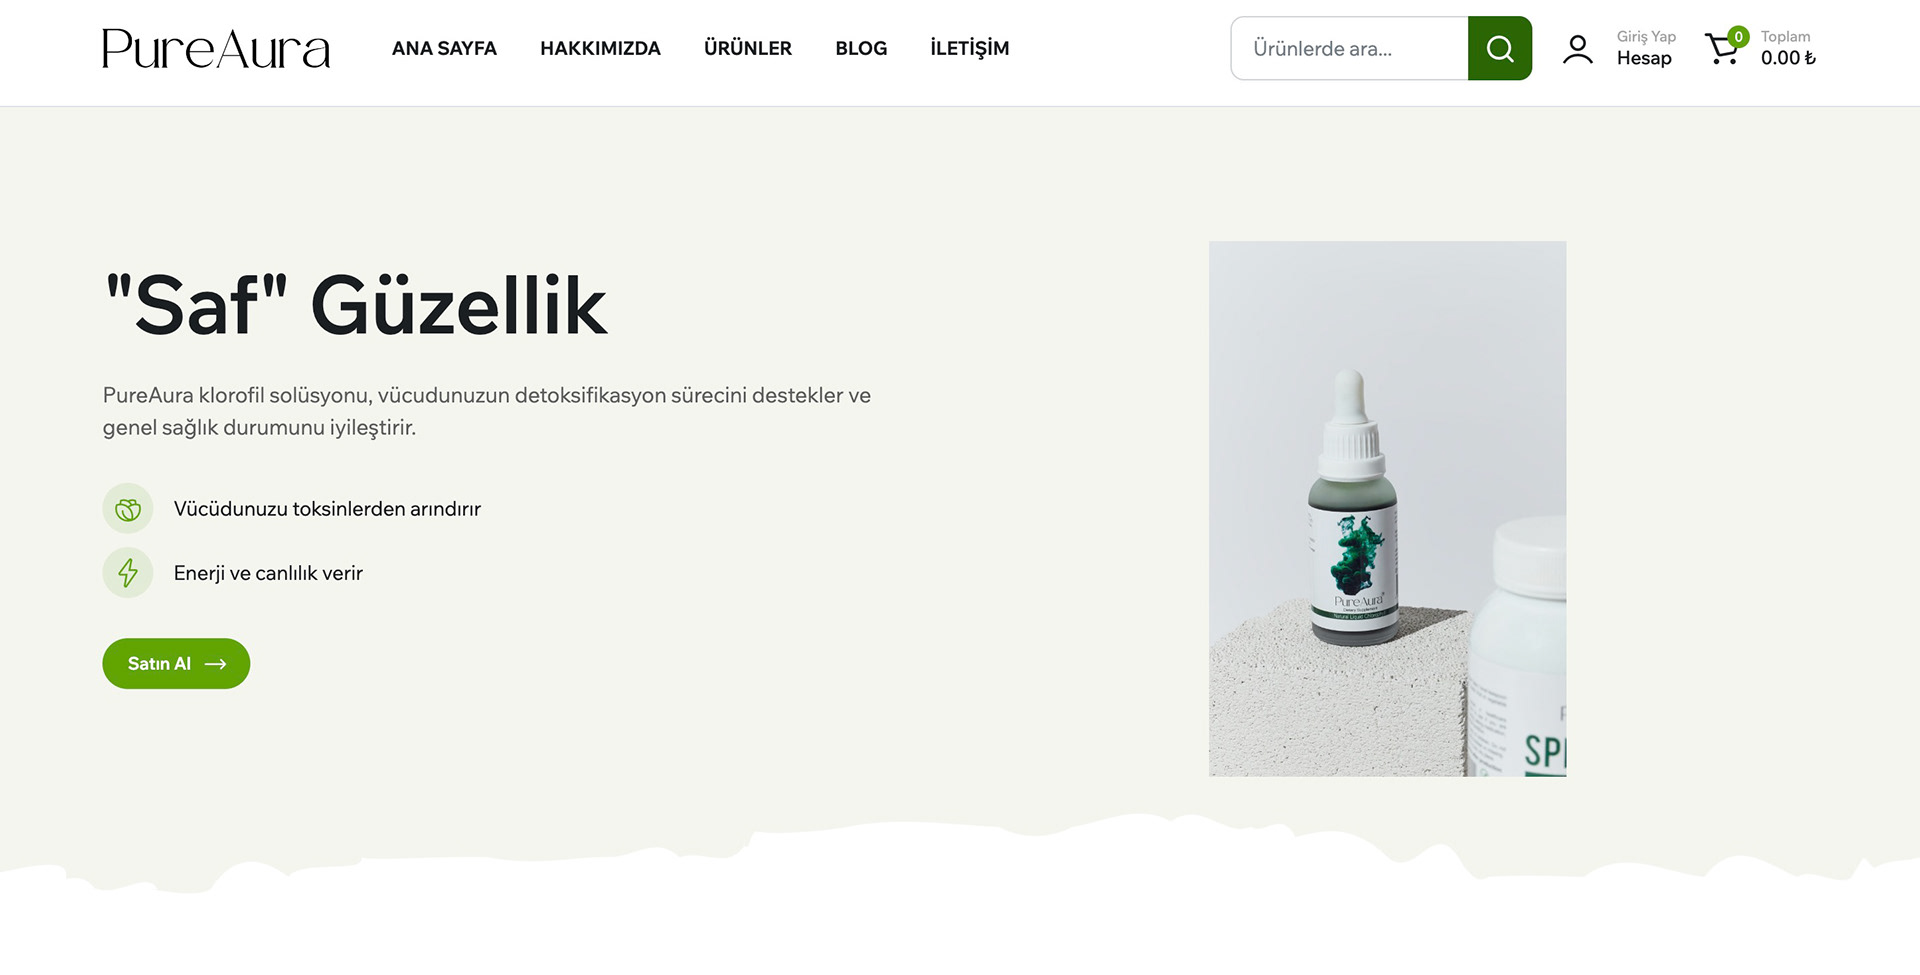This screenshot has width=1920, height=975.
Task: Click the Toplam 0.00 ₺ cart total
Action: (x=1788, y=48)
